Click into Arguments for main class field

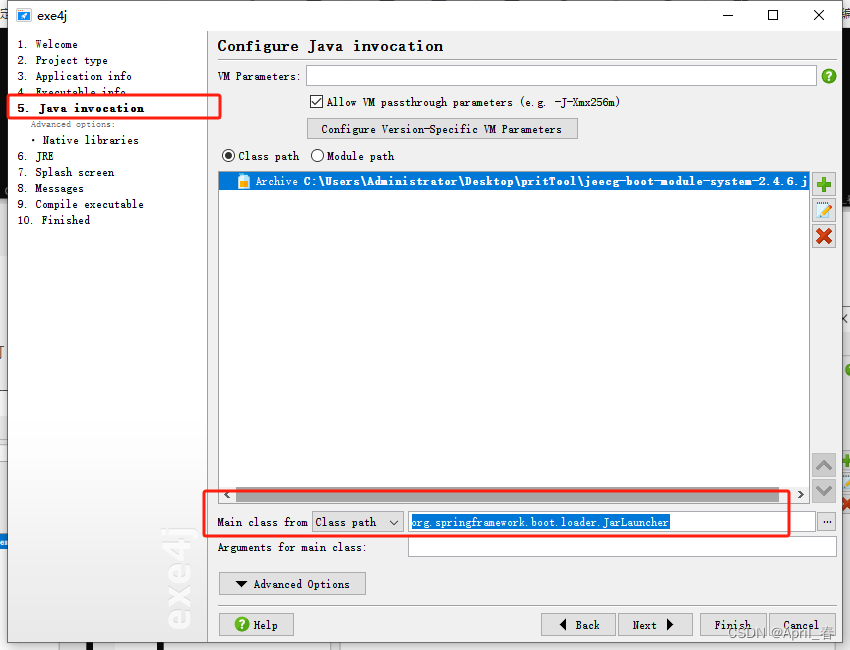pyautogui.click(x=622, y=547)
